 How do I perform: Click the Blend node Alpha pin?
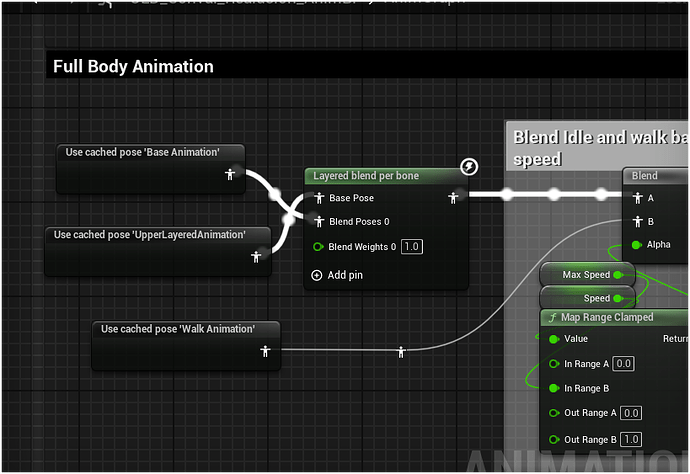point(636,245)
